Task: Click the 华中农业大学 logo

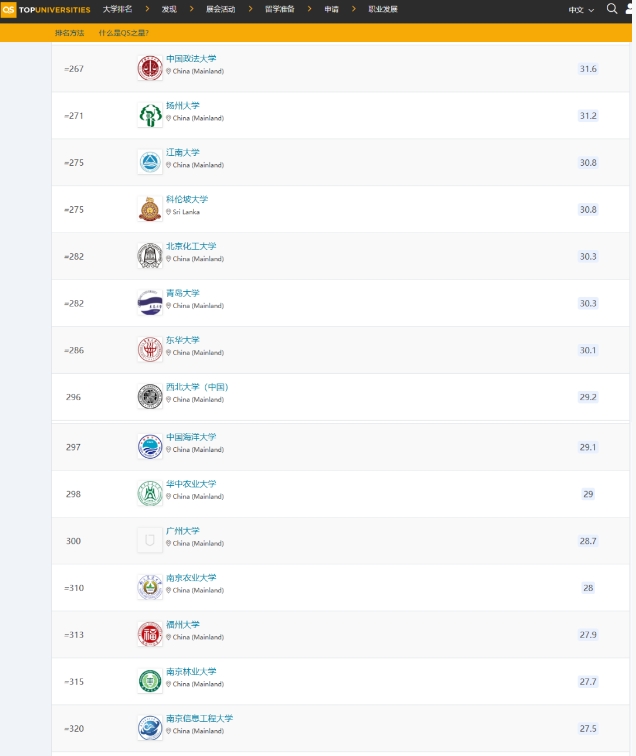Action: (x=150, y=494)
